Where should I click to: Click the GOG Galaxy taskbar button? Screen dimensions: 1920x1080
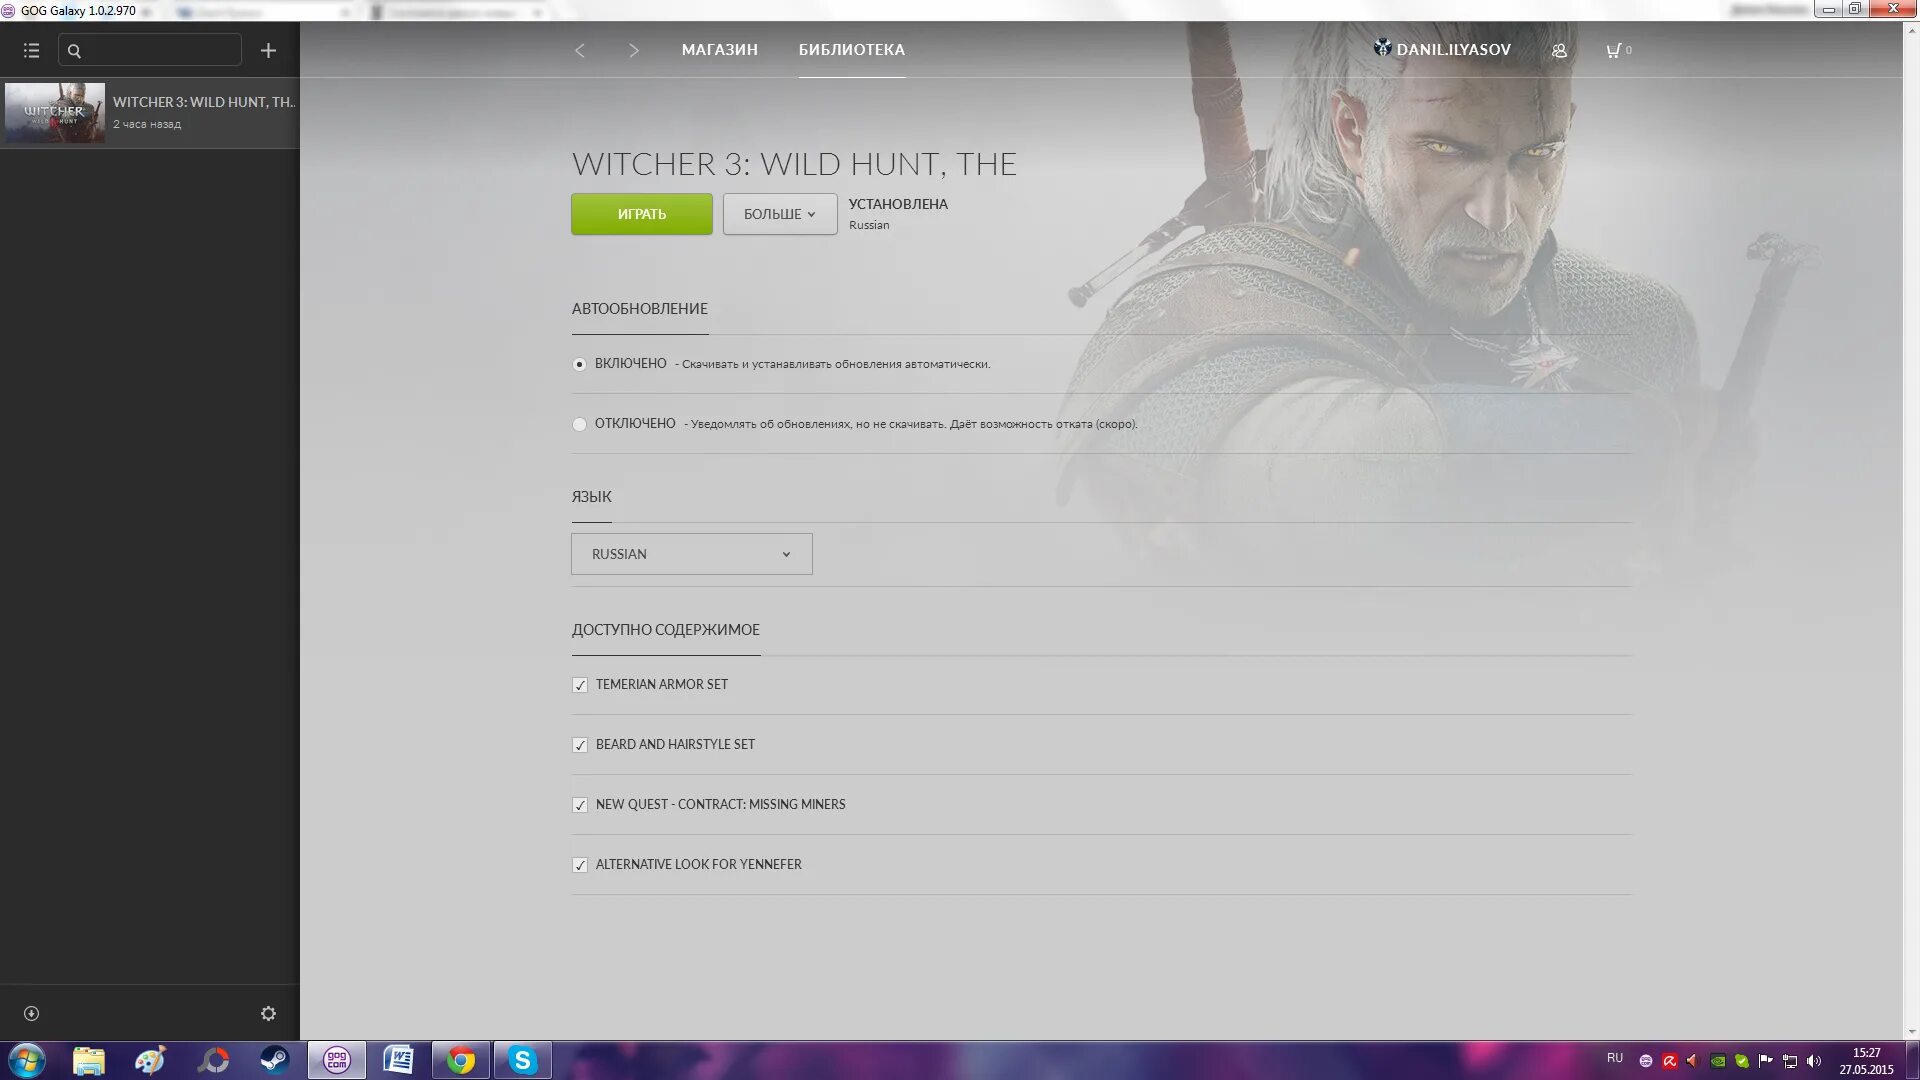pos(337,1060)
